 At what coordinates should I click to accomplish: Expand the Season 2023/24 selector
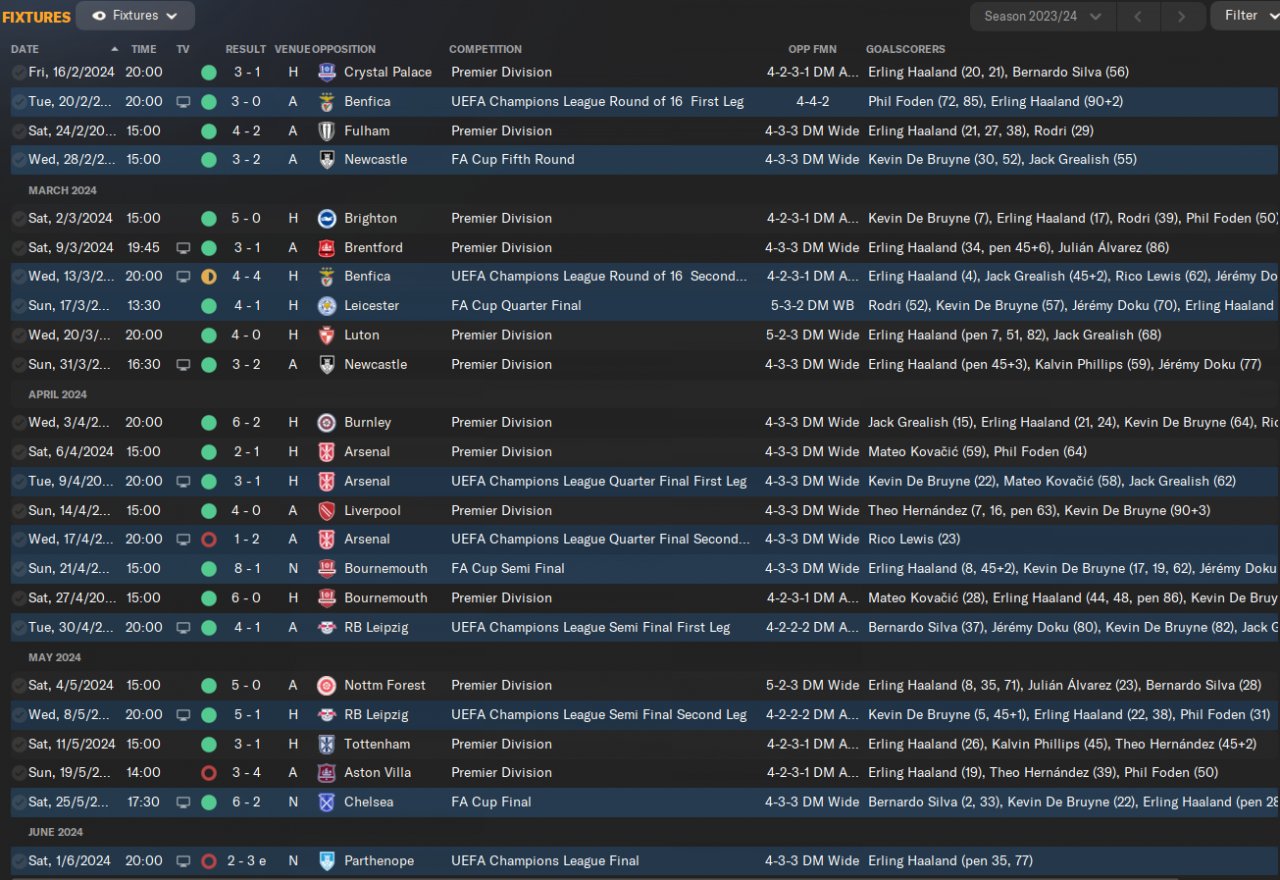pyautogui.click(x=1043, y=16)
